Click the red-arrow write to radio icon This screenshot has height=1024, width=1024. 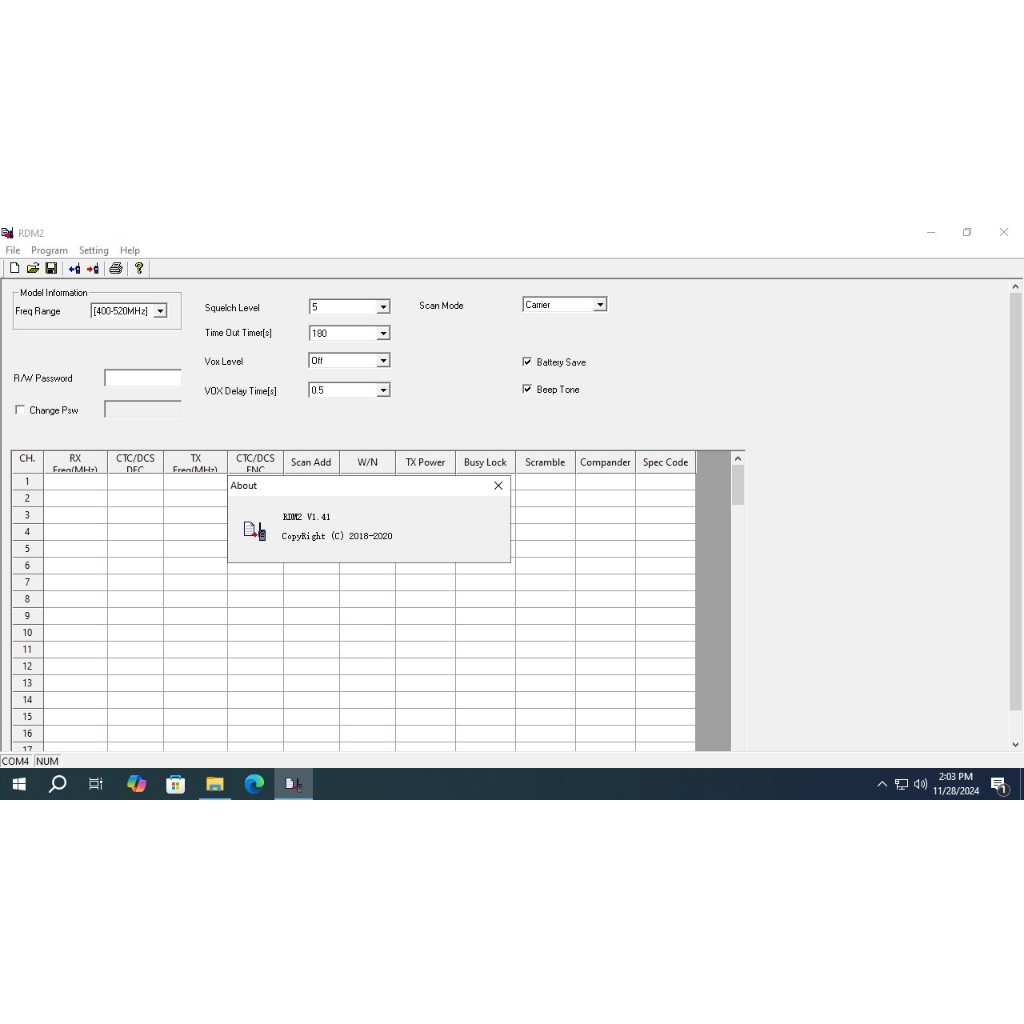[93, 268]
